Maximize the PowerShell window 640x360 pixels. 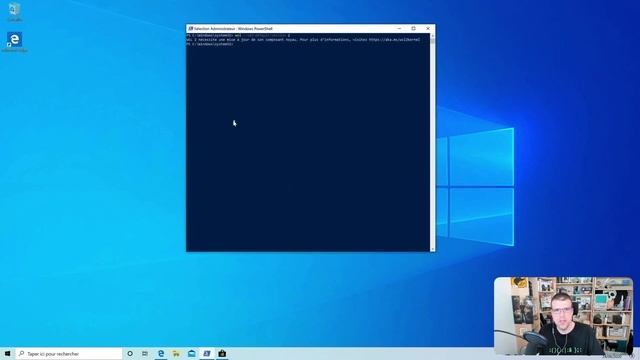pos(413,29)
